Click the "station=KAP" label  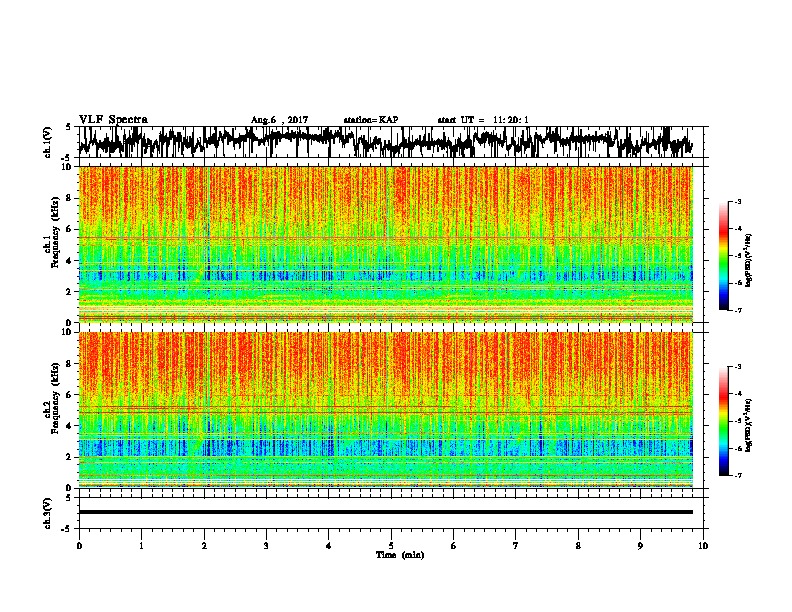[371, 120]
